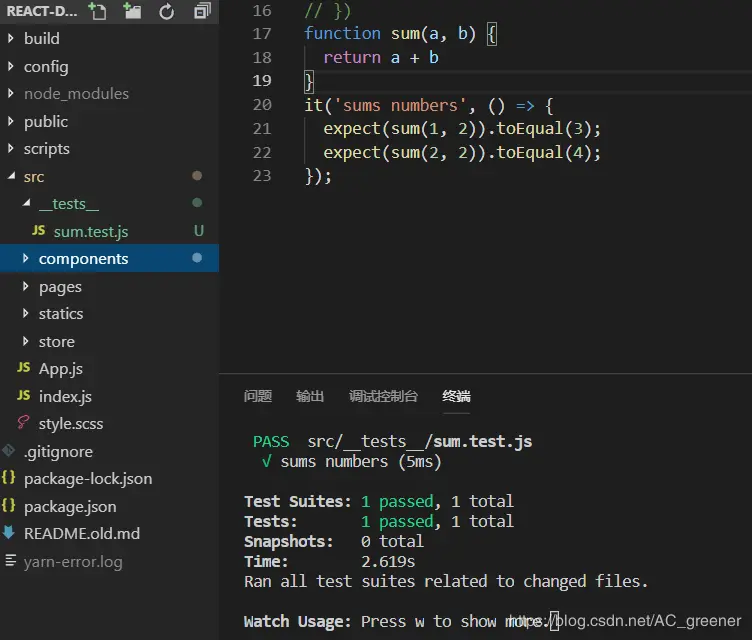Select the node_modules folder label

click(76, 94)
